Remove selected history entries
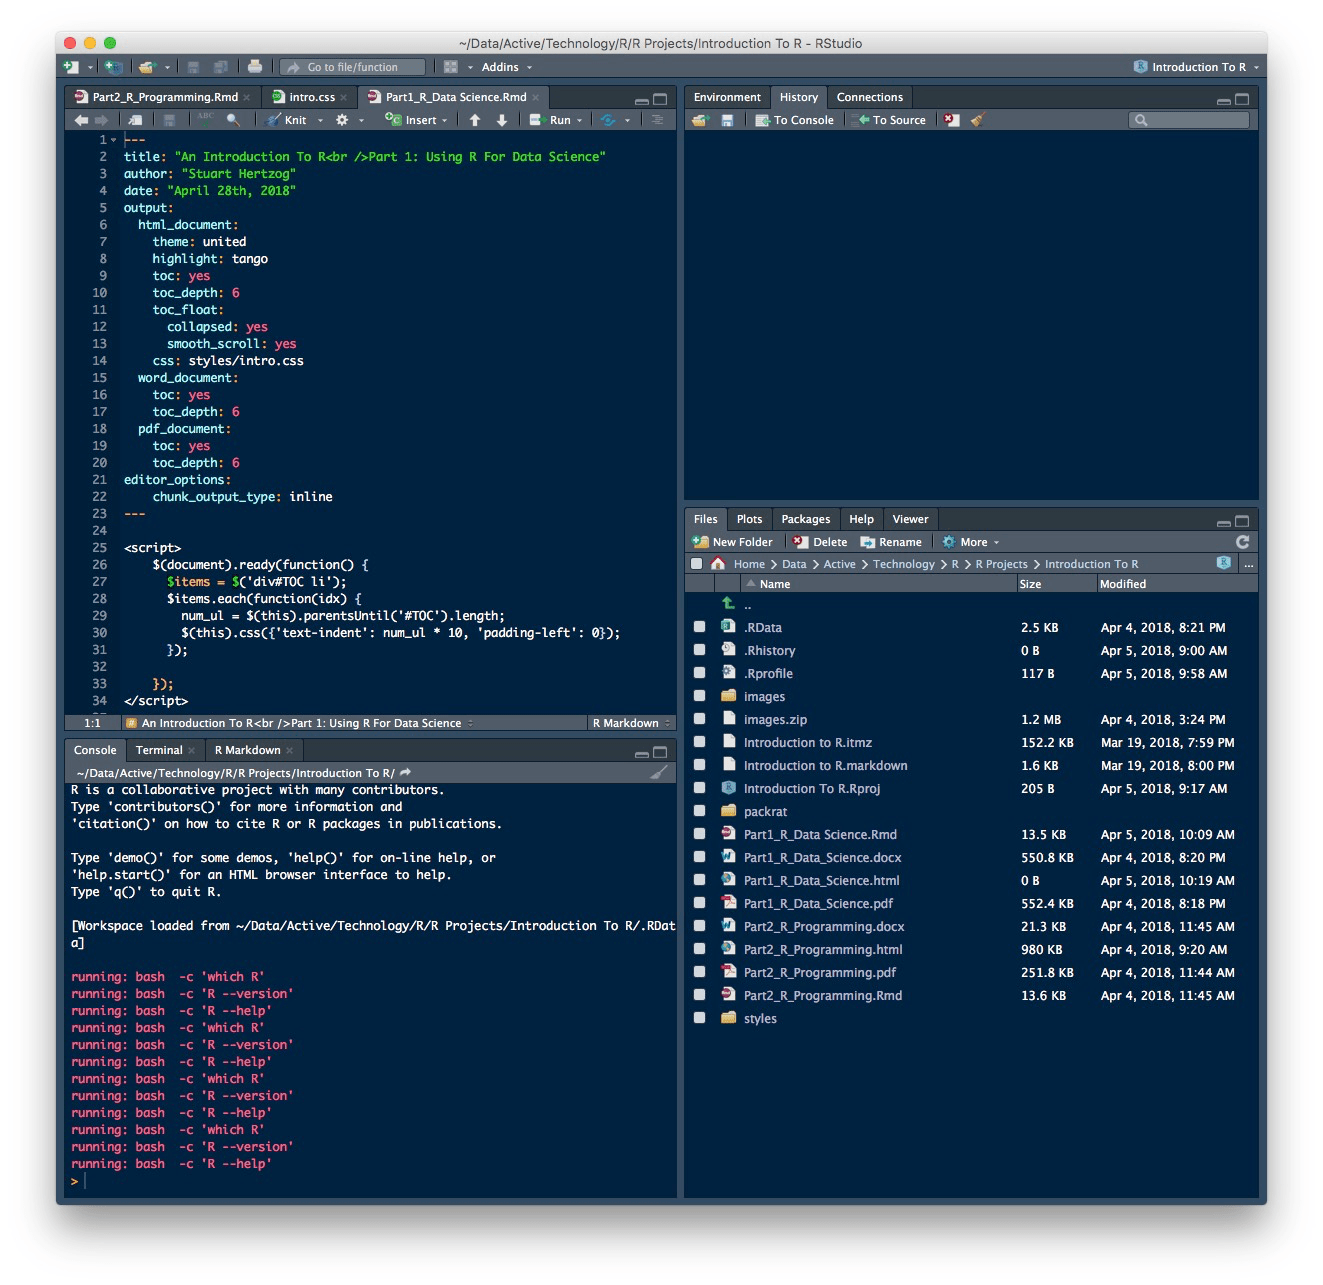The height and width of the screenshot is (1285, 1323). pos(951,120)
